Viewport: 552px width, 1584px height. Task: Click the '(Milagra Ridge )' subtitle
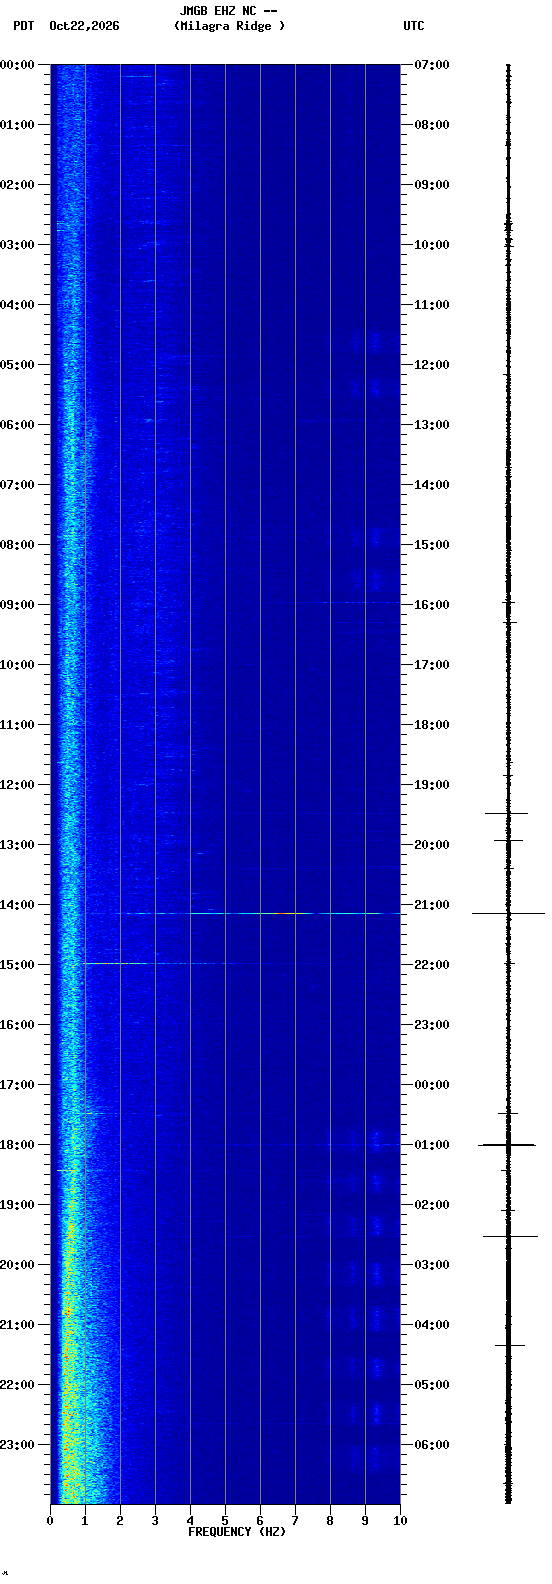(x=229, y=26)
